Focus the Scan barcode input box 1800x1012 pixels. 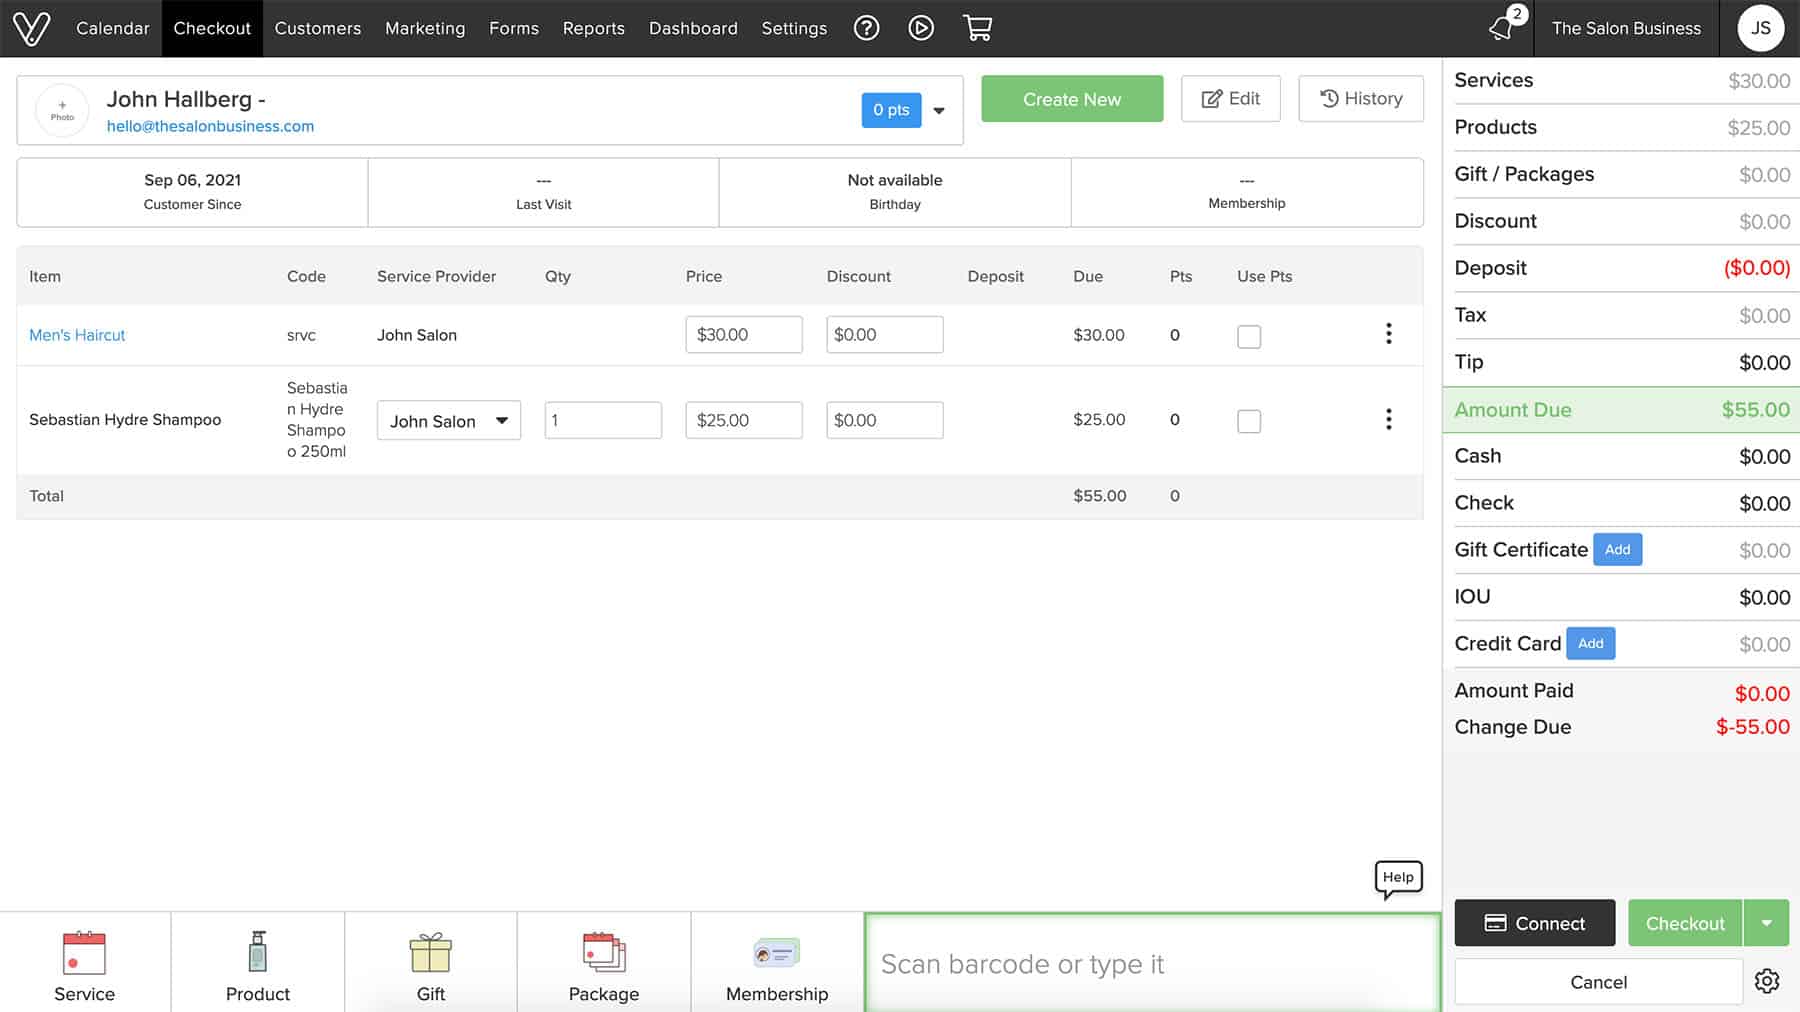click(1152, 963)
